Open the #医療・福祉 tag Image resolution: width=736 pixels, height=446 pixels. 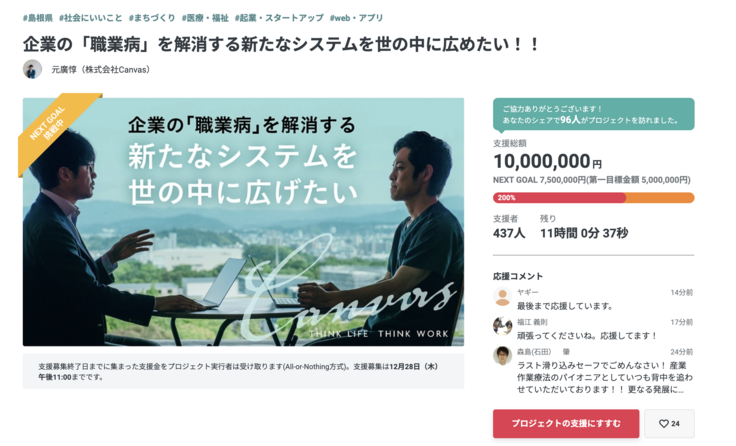pos(205,18)
